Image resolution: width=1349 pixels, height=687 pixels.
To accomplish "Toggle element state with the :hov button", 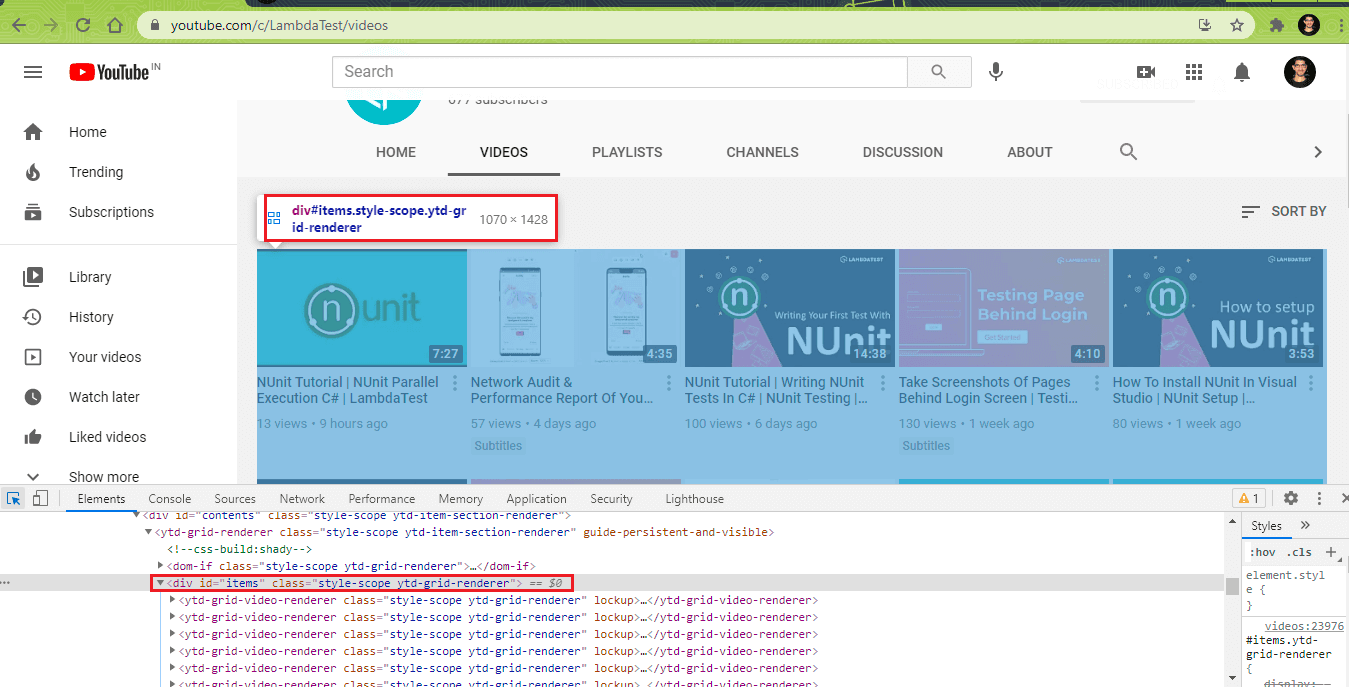I will 1262,551.
